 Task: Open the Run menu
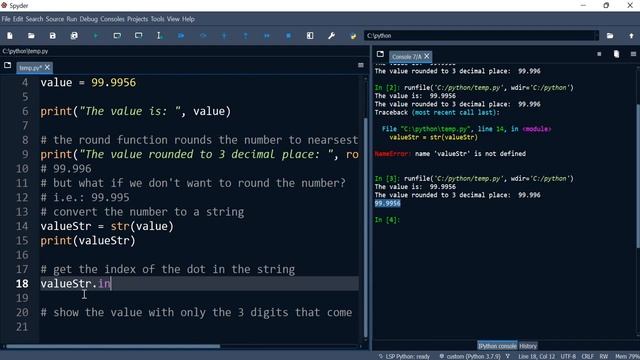tap(72, 19)
